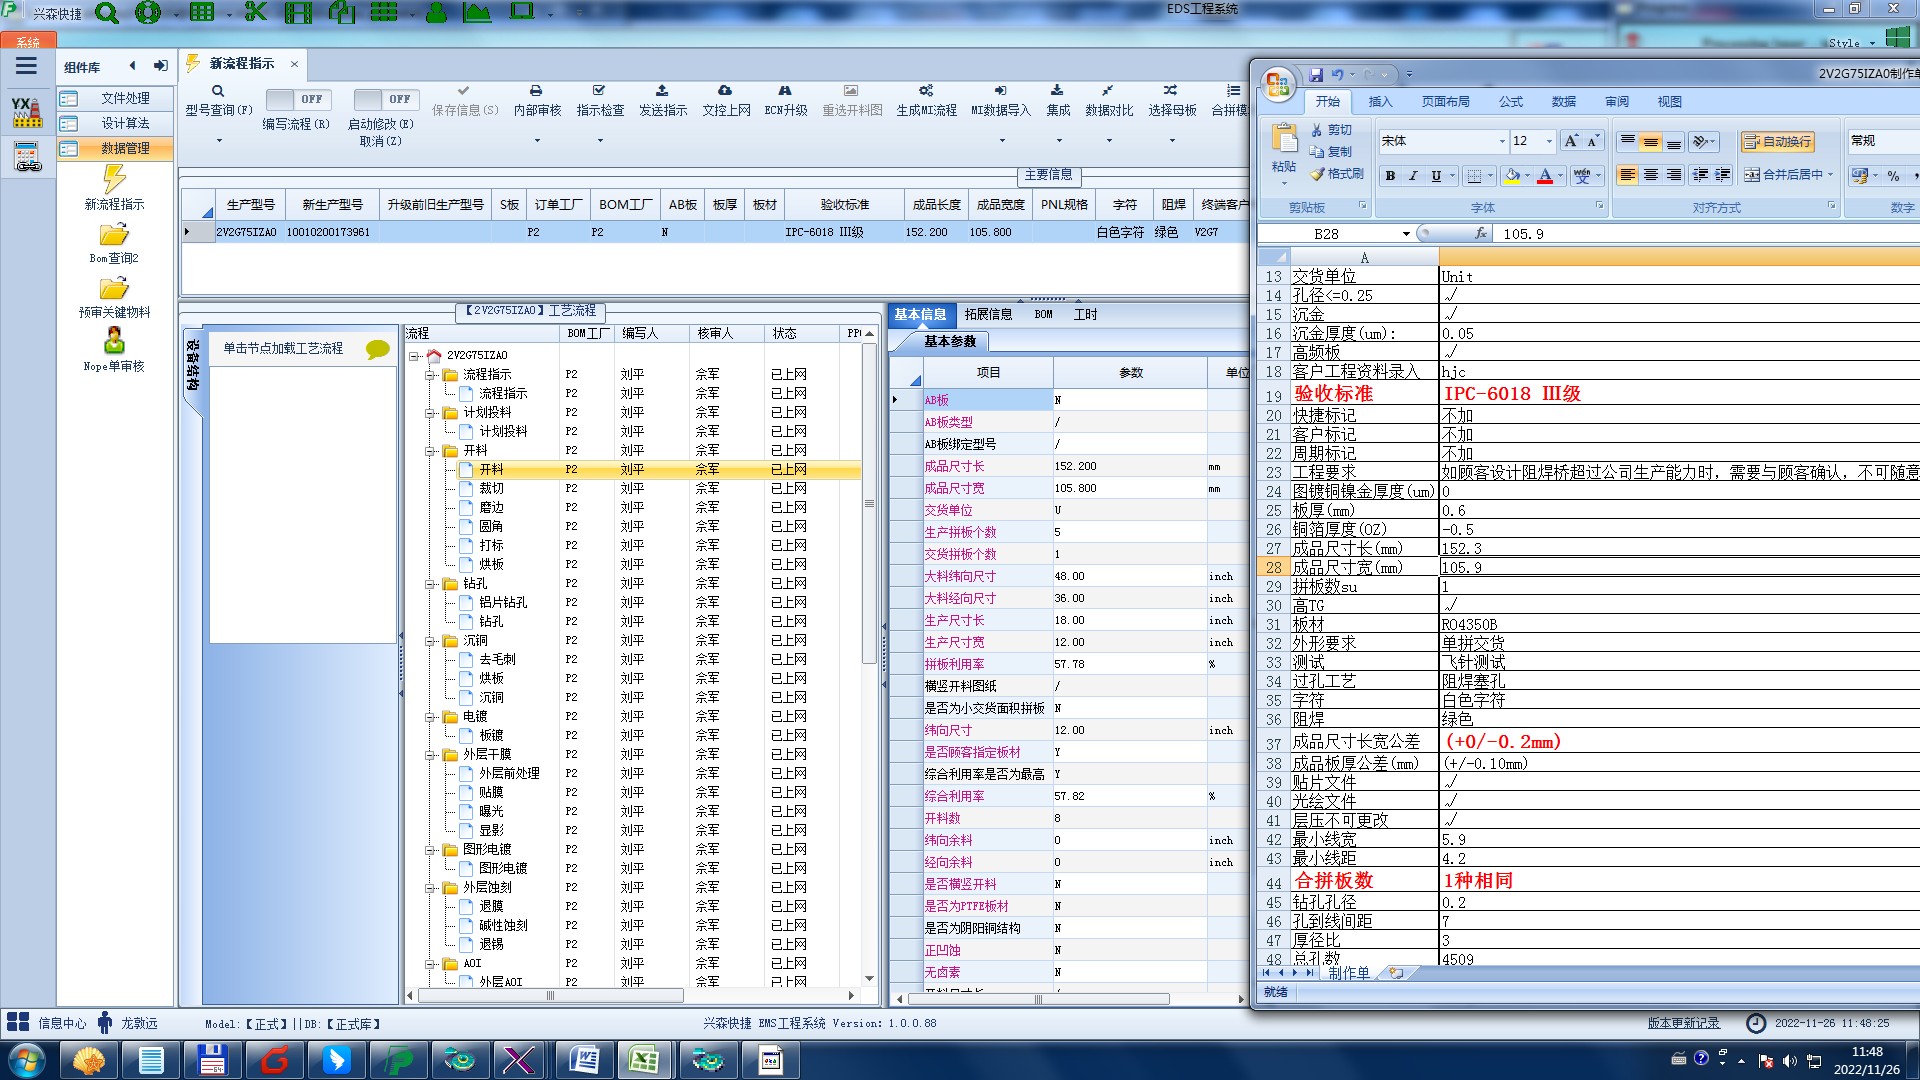Click the 生成MI流程 gears icon
This screenshot has width=1920, height=1080.
tap(926, 91)
